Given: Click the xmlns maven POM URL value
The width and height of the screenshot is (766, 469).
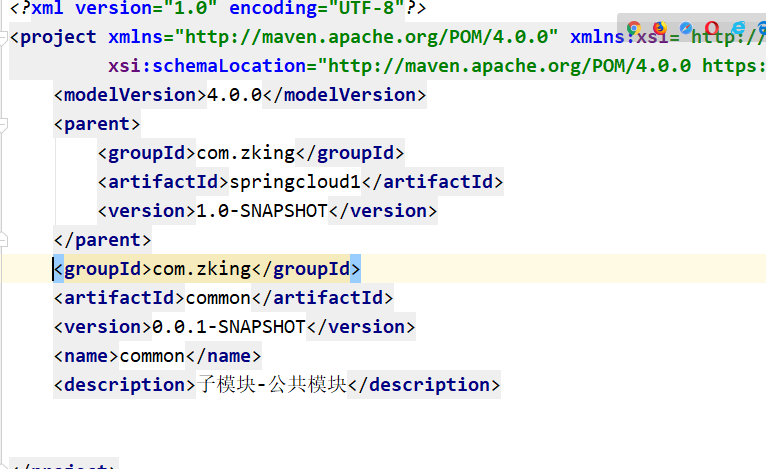Looking at the screenshot, I should pyautogui.click(x=366, y=37).
